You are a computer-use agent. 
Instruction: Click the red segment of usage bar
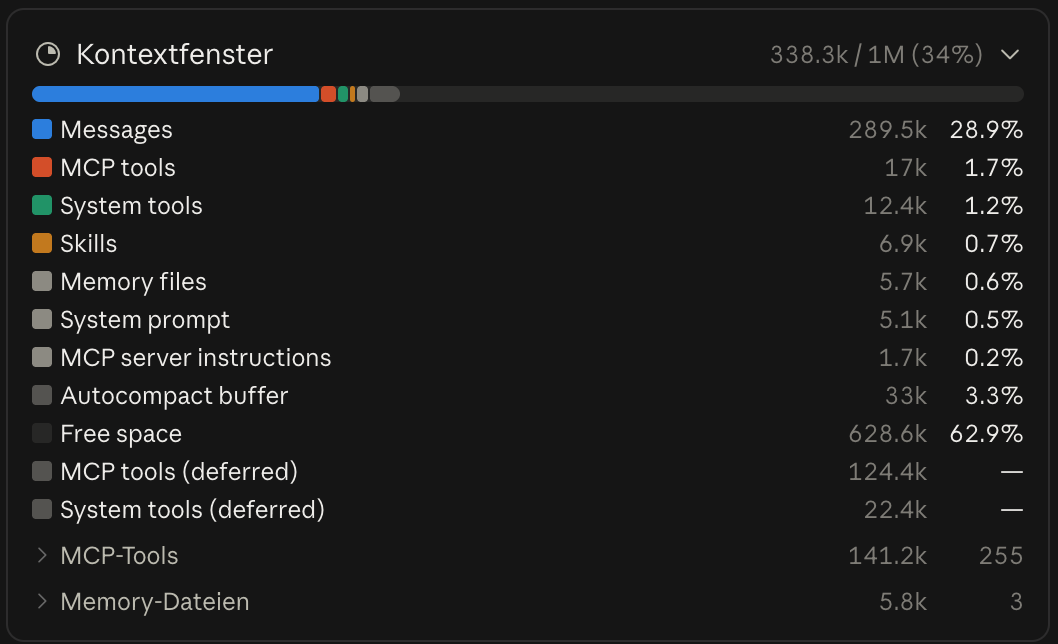click(x=329, y=94)
